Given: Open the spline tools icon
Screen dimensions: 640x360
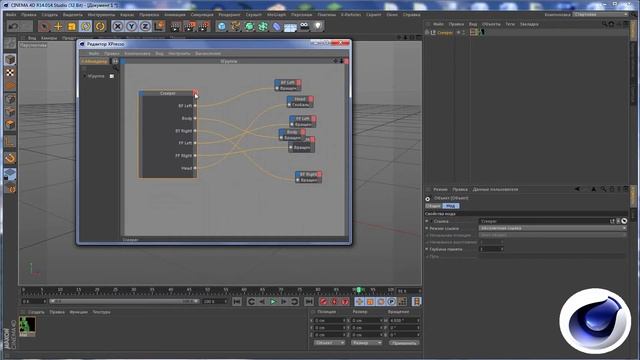Looking at the screenshot, I should [236, 27].
